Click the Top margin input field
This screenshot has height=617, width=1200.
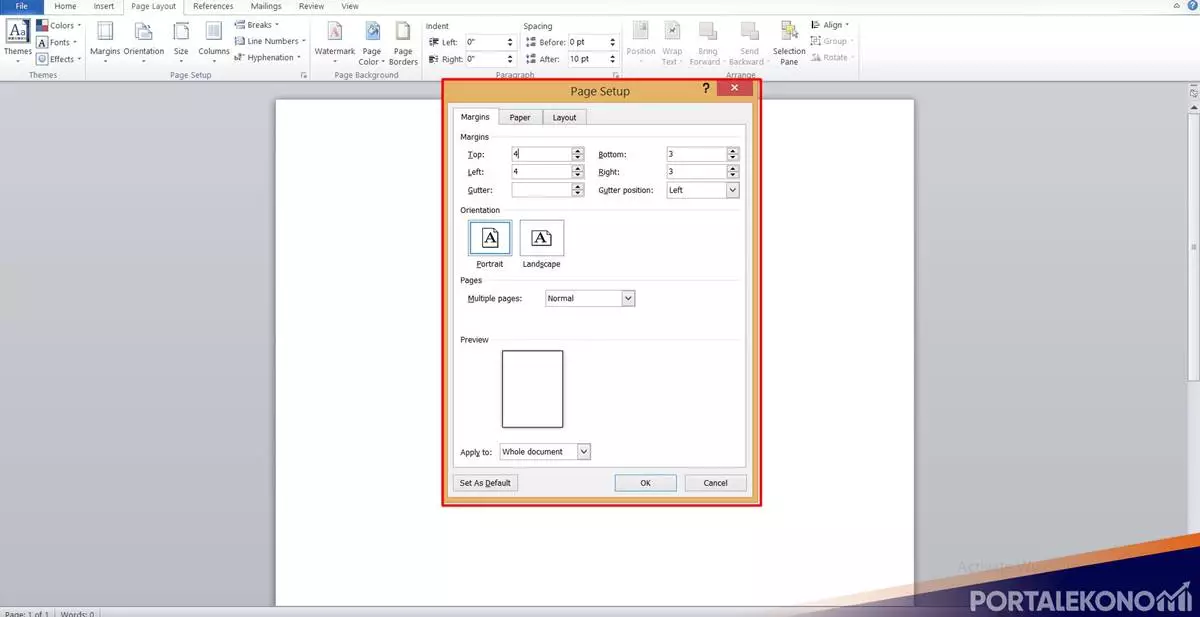(541, 154)
